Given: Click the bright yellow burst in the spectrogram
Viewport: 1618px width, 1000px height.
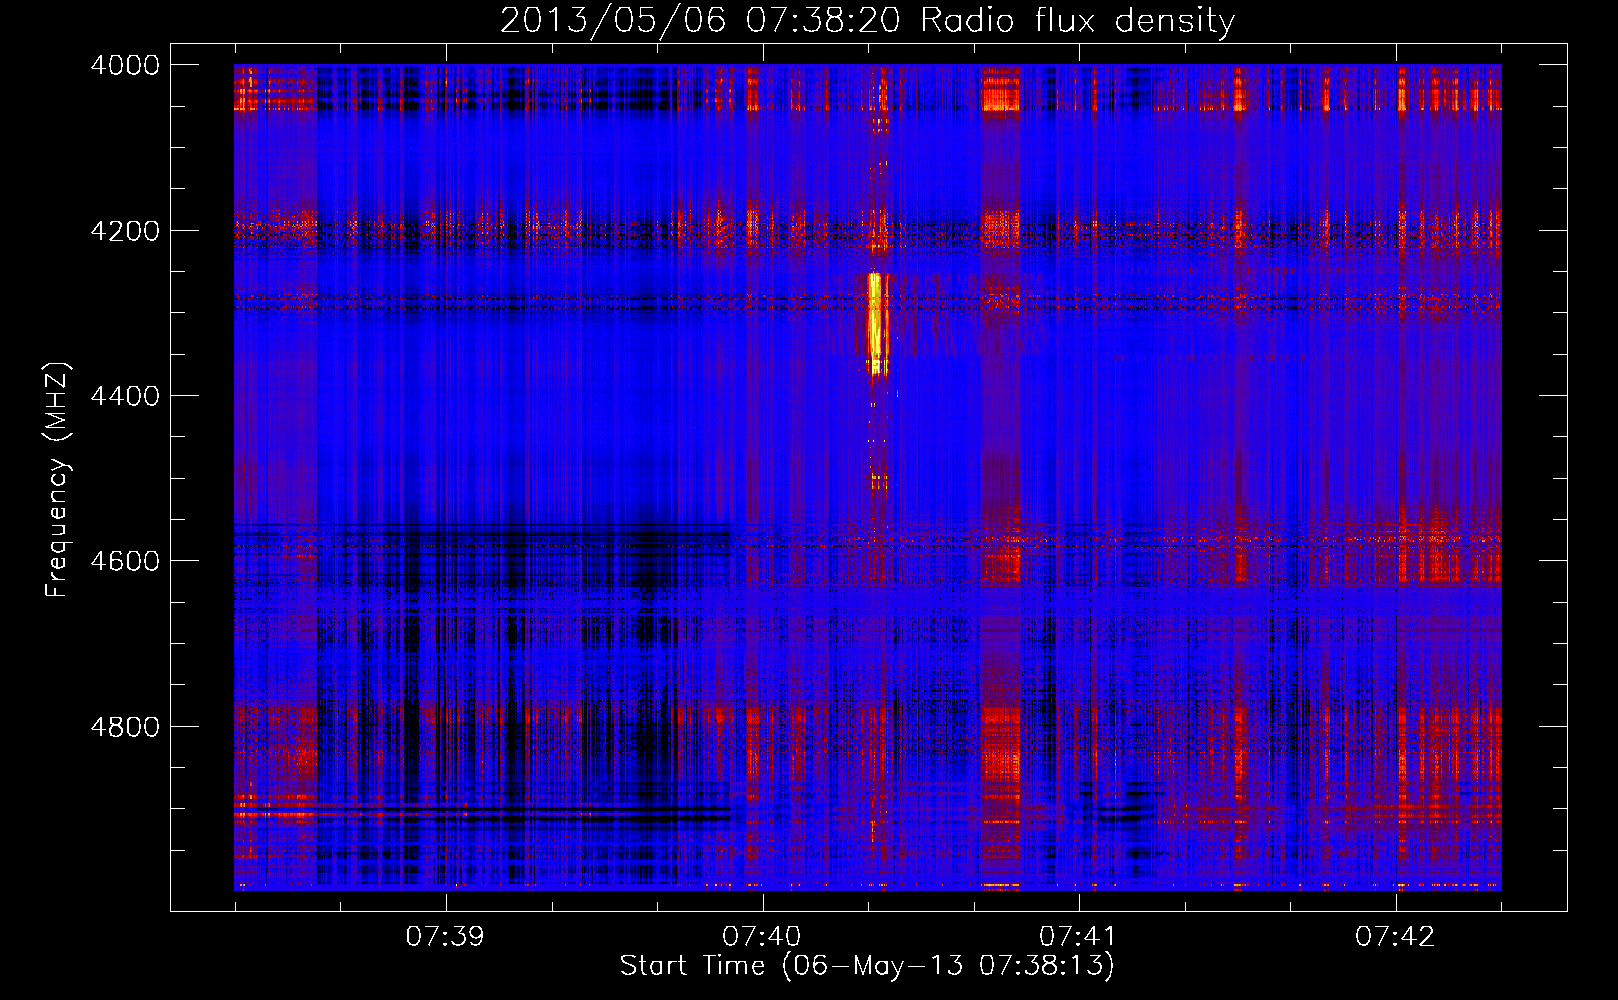Looking at the screenshot, I should [x=877, y=323].
